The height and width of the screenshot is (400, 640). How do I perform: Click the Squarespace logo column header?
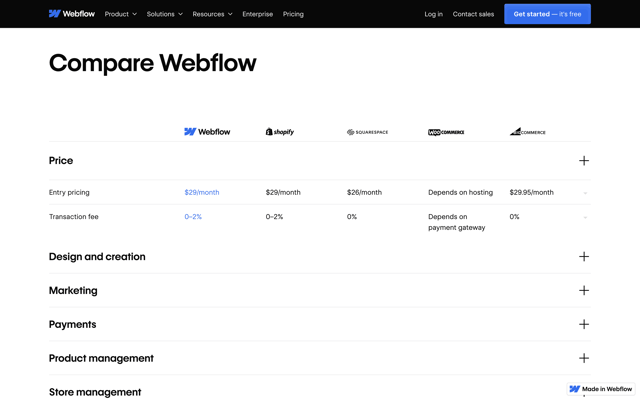coord(367,132)
